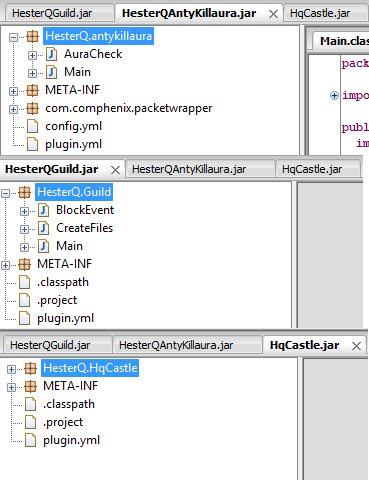Click the middle panel META-INF package icon
Image resolution: width=369 pixels, height=480 pixels.
[24, 264]
